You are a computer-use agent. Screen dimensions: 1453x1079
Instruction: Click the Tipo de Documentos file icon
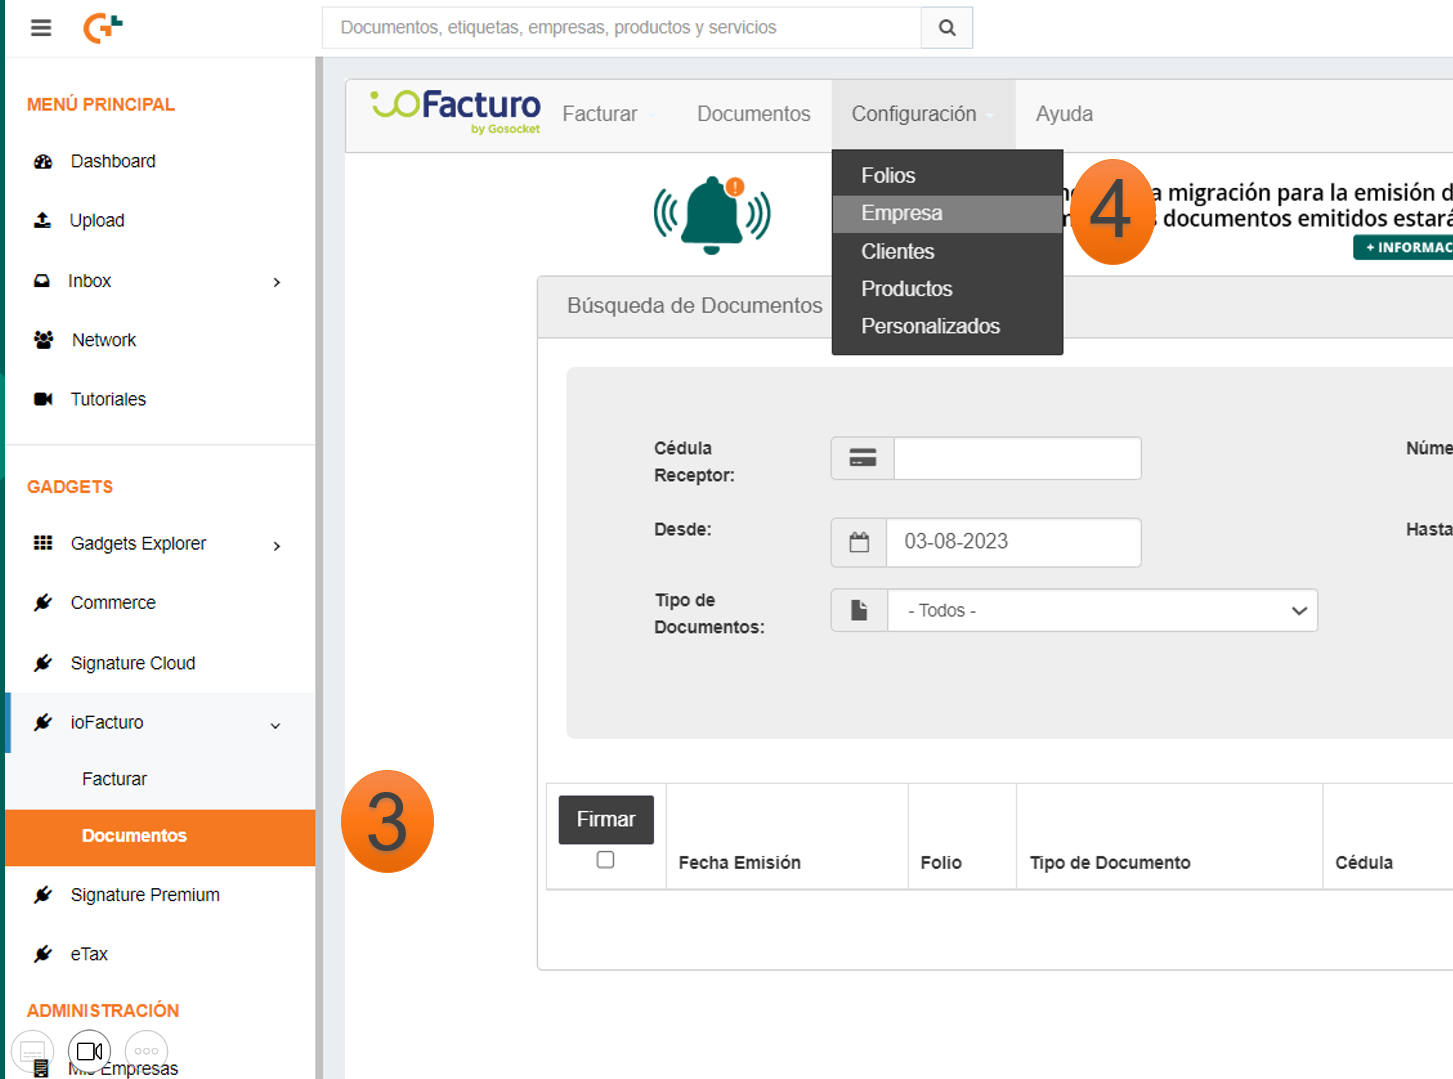click(859, 610)
